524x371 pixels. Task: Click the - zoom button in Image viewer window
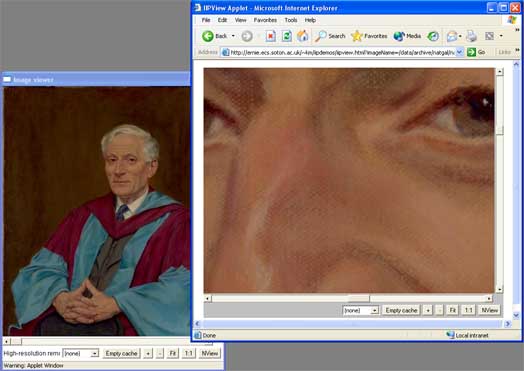pos(160,353)
